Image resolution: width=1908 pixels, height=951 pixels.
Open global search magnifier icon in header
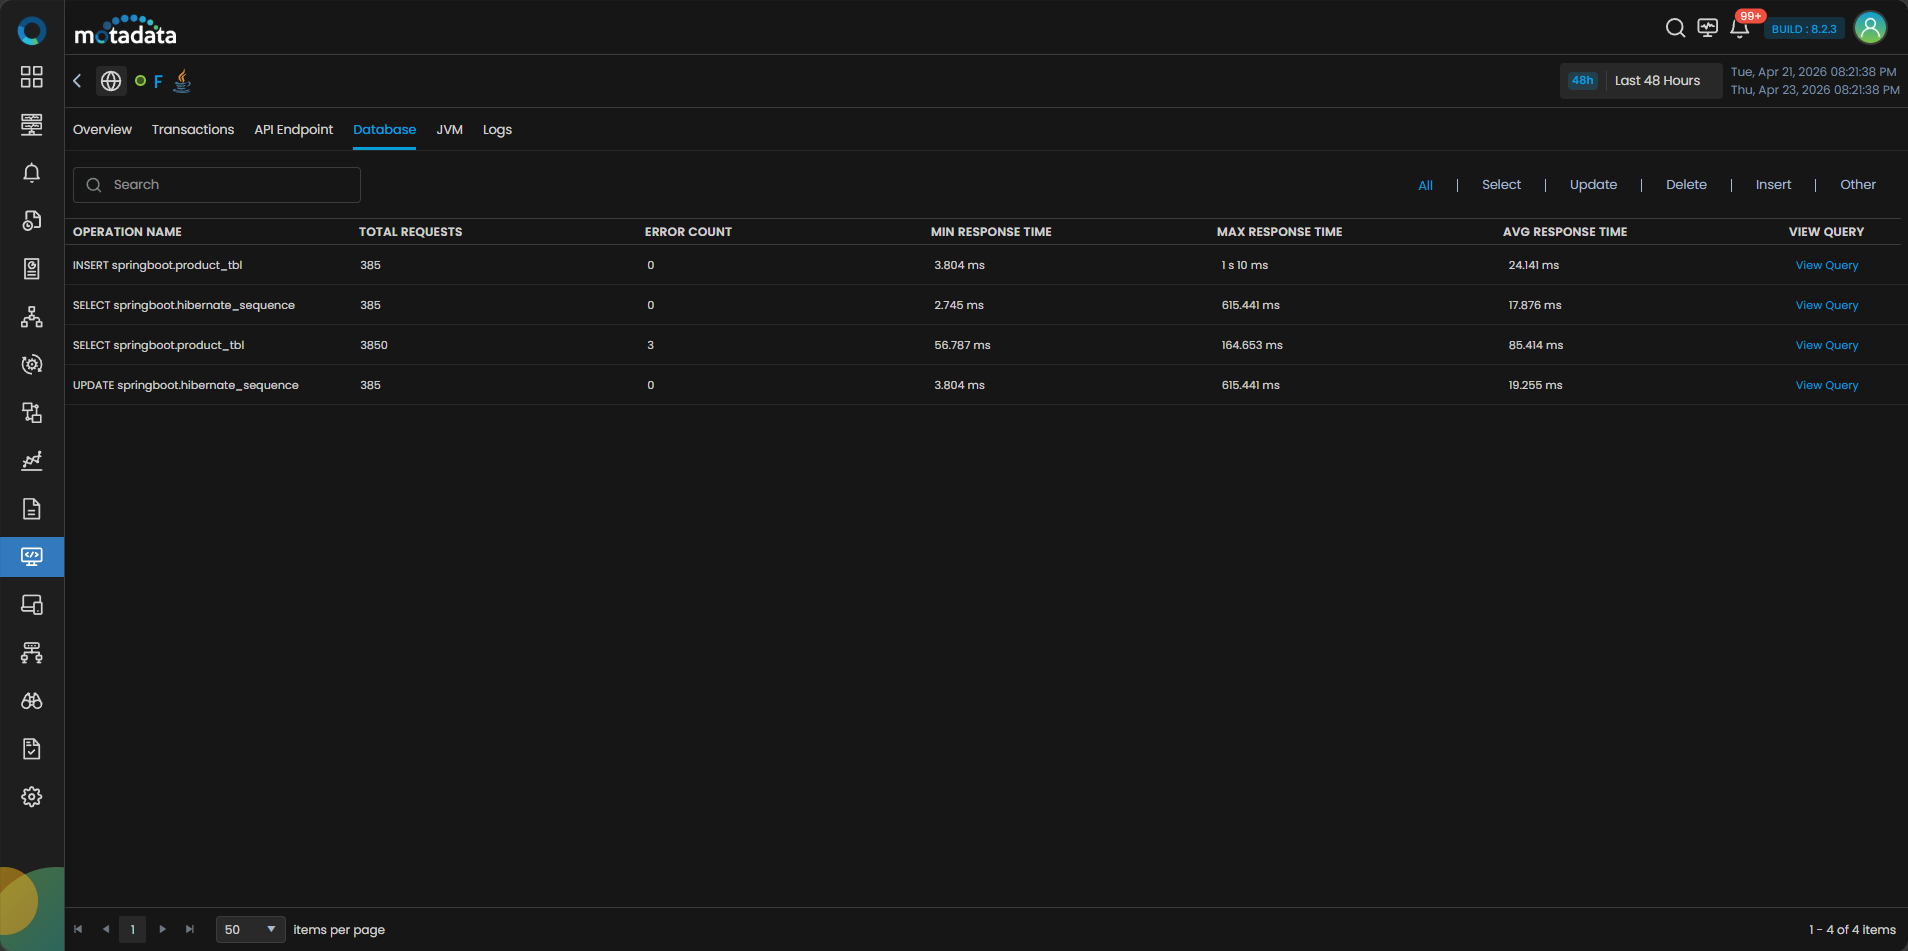tap(1675, 28)
